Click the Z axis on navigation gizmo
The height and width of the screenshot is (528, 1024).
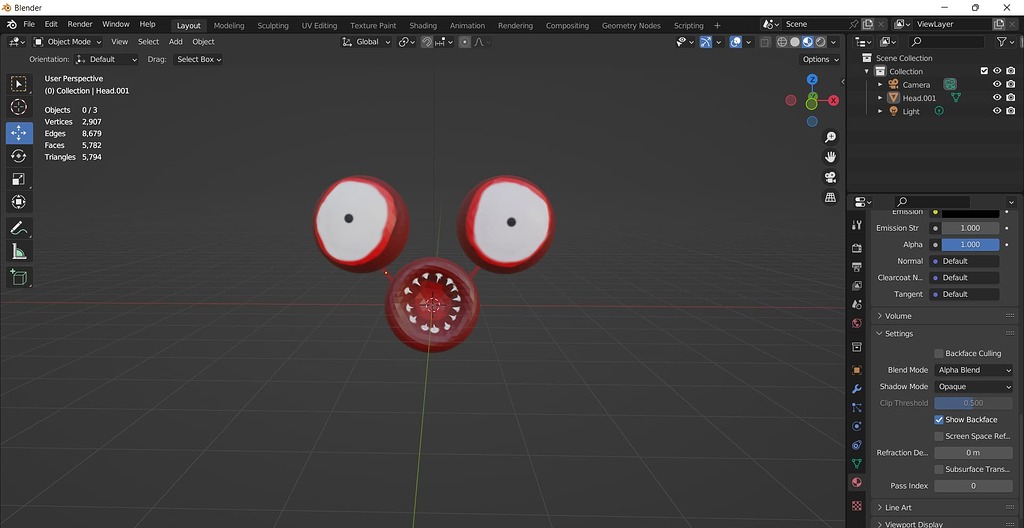[812, 80]
